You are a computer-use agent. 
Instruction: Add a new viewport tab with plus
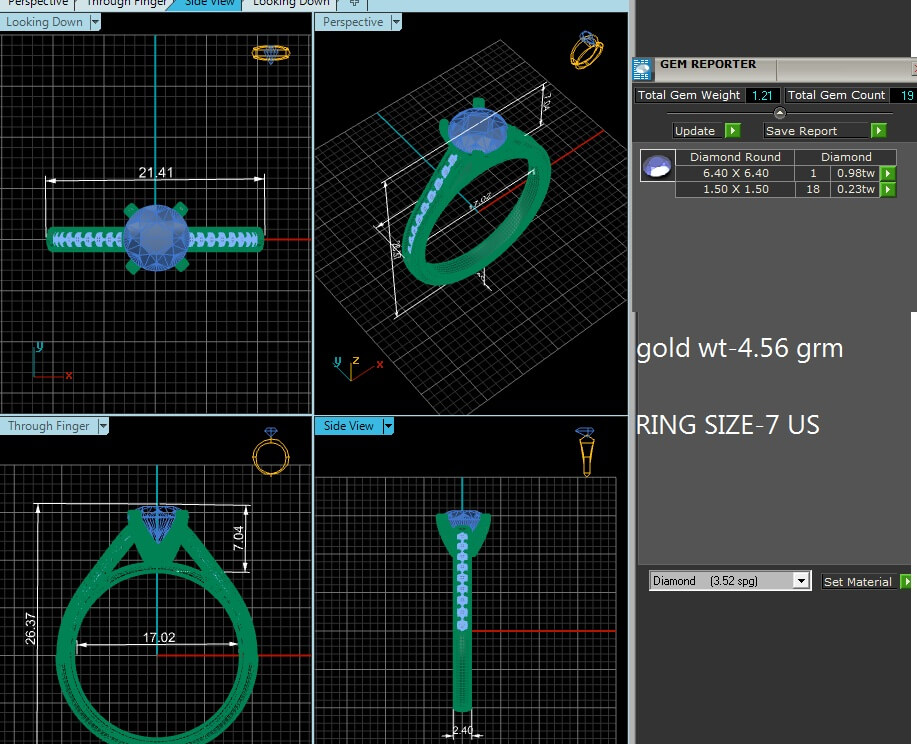click(353, 3)
